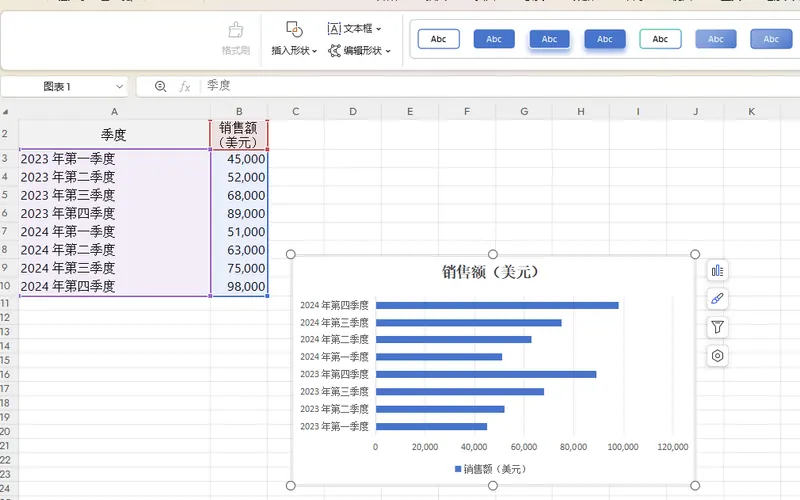This screenshot has height=500, width=800.
Task: Click the chart legend 销售额（美元）
Action: click(491, 468)
